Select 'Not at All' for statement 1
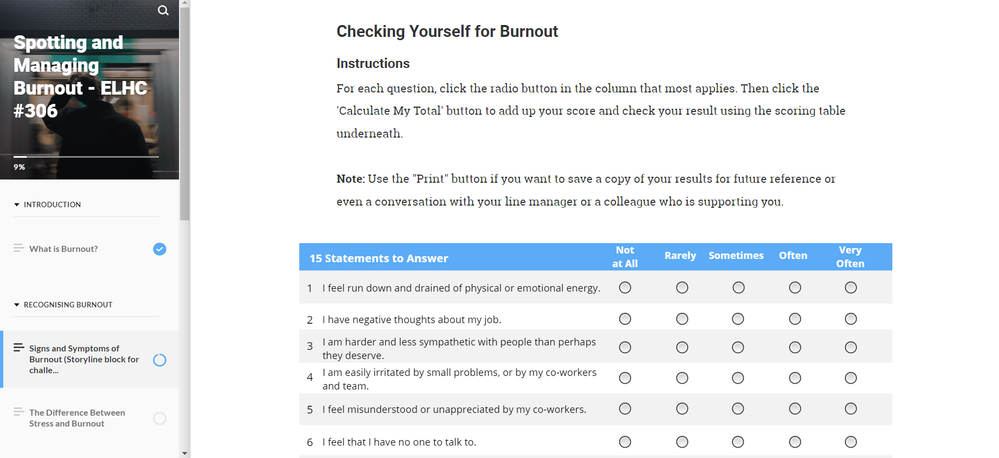 pos(625,288)
